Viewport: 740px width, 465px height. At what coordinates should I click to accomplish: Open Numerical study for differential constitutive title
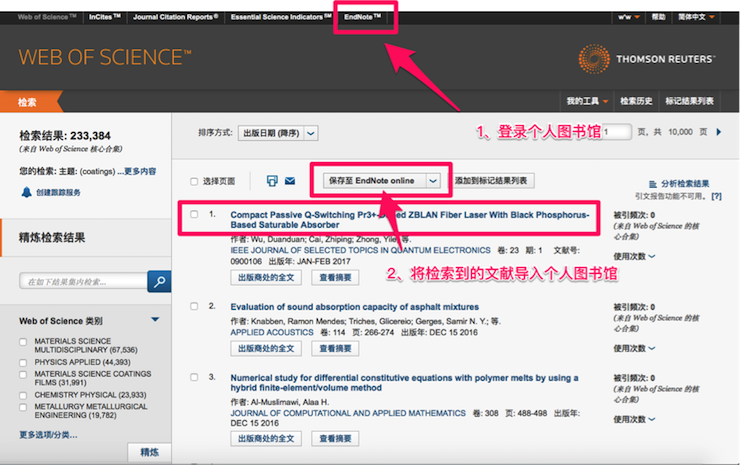pyautogui.click(x=404, y=383)
